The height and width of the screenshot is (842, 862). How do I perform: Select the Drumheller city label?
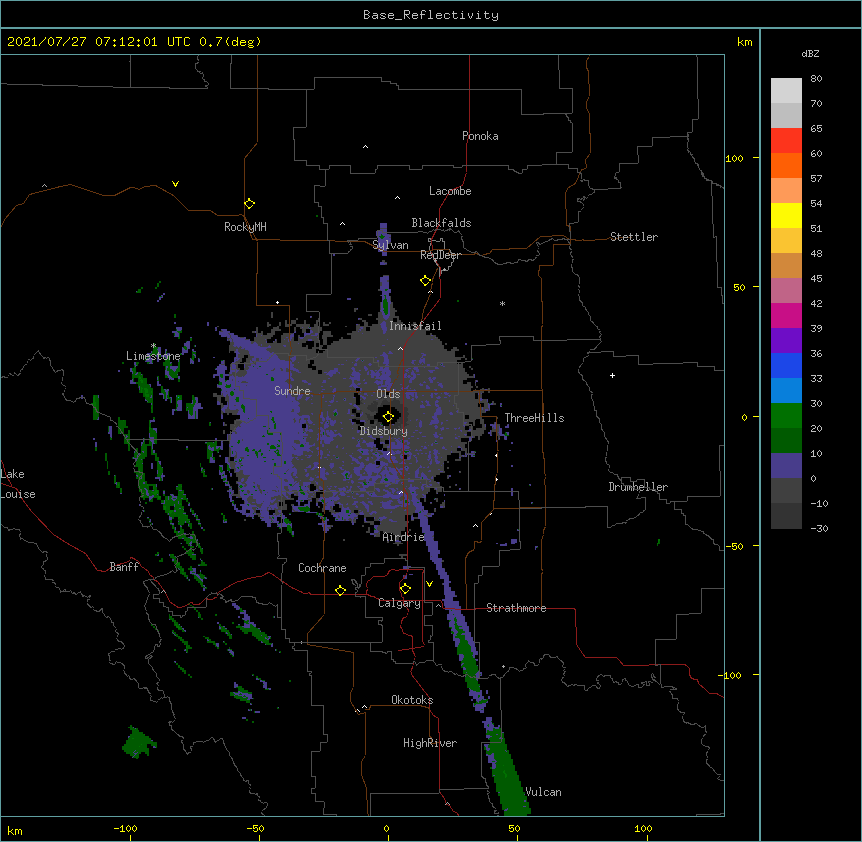638,487
